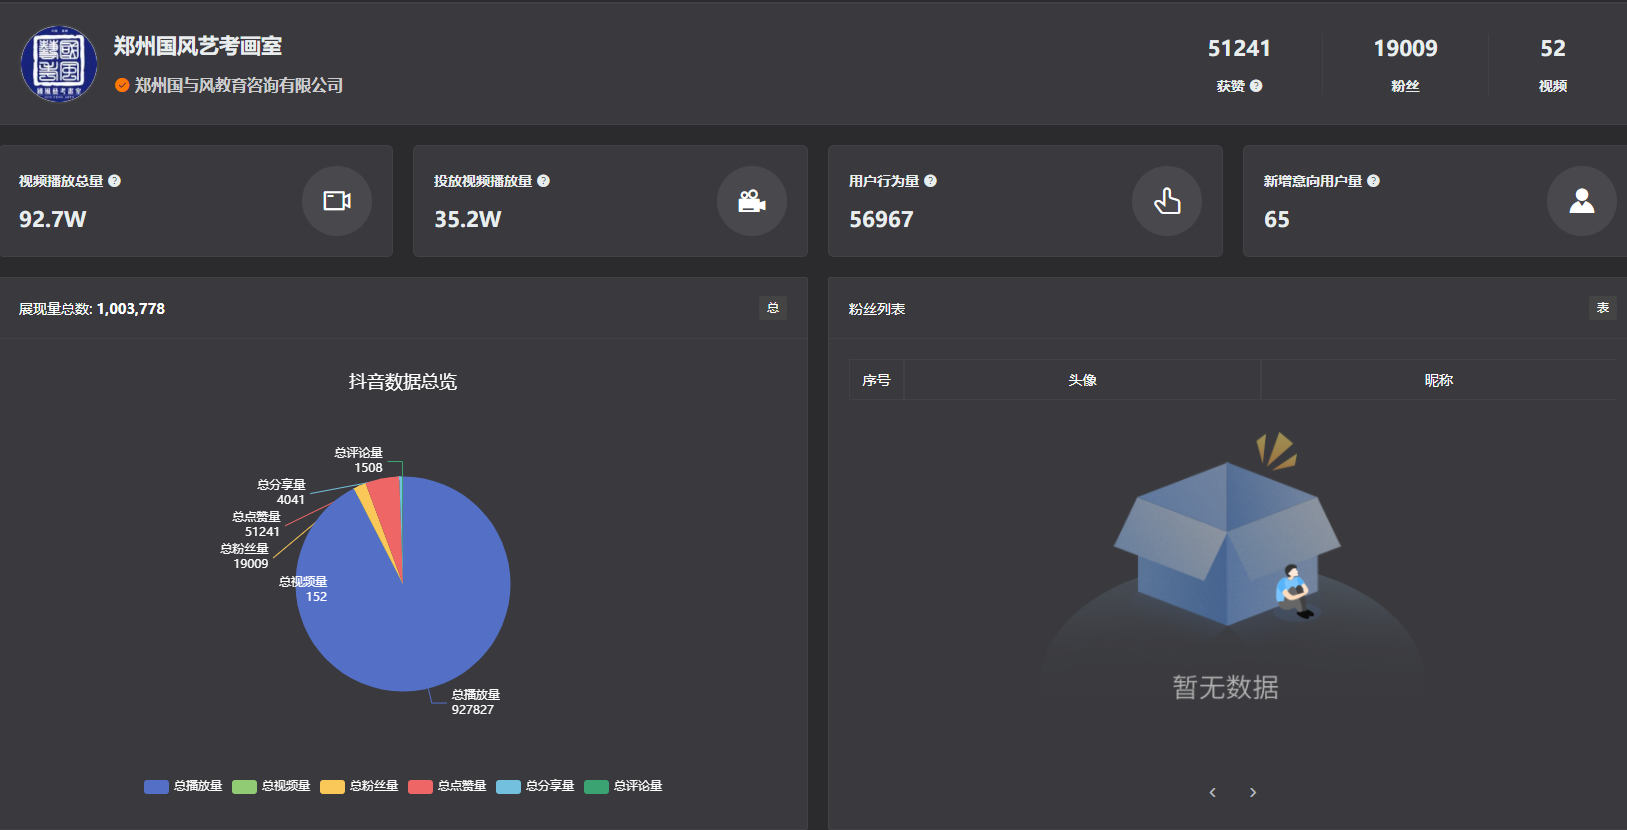Click the 总 button in the 展现量总数 panel

tap(772, 308)
